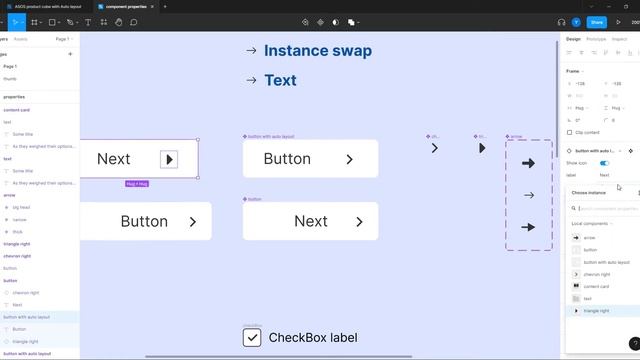
Task: Select the Comment tool
Action: [x=133, y=22]
